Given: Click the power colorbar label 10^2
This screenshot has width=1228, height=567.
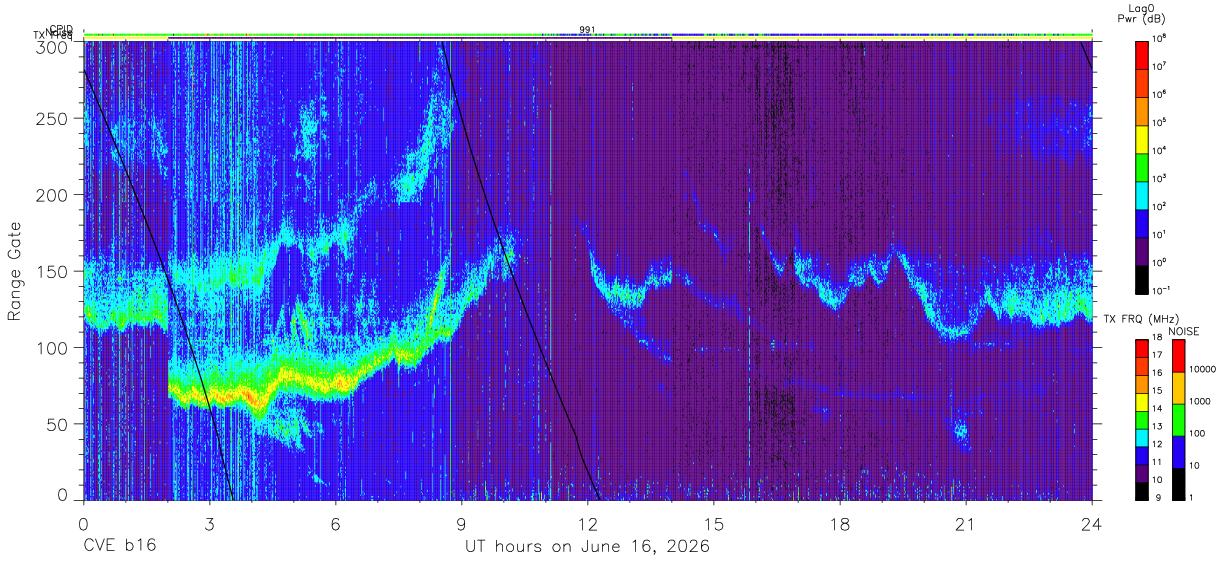Looking at the screenshot, I should [1160, 206].
